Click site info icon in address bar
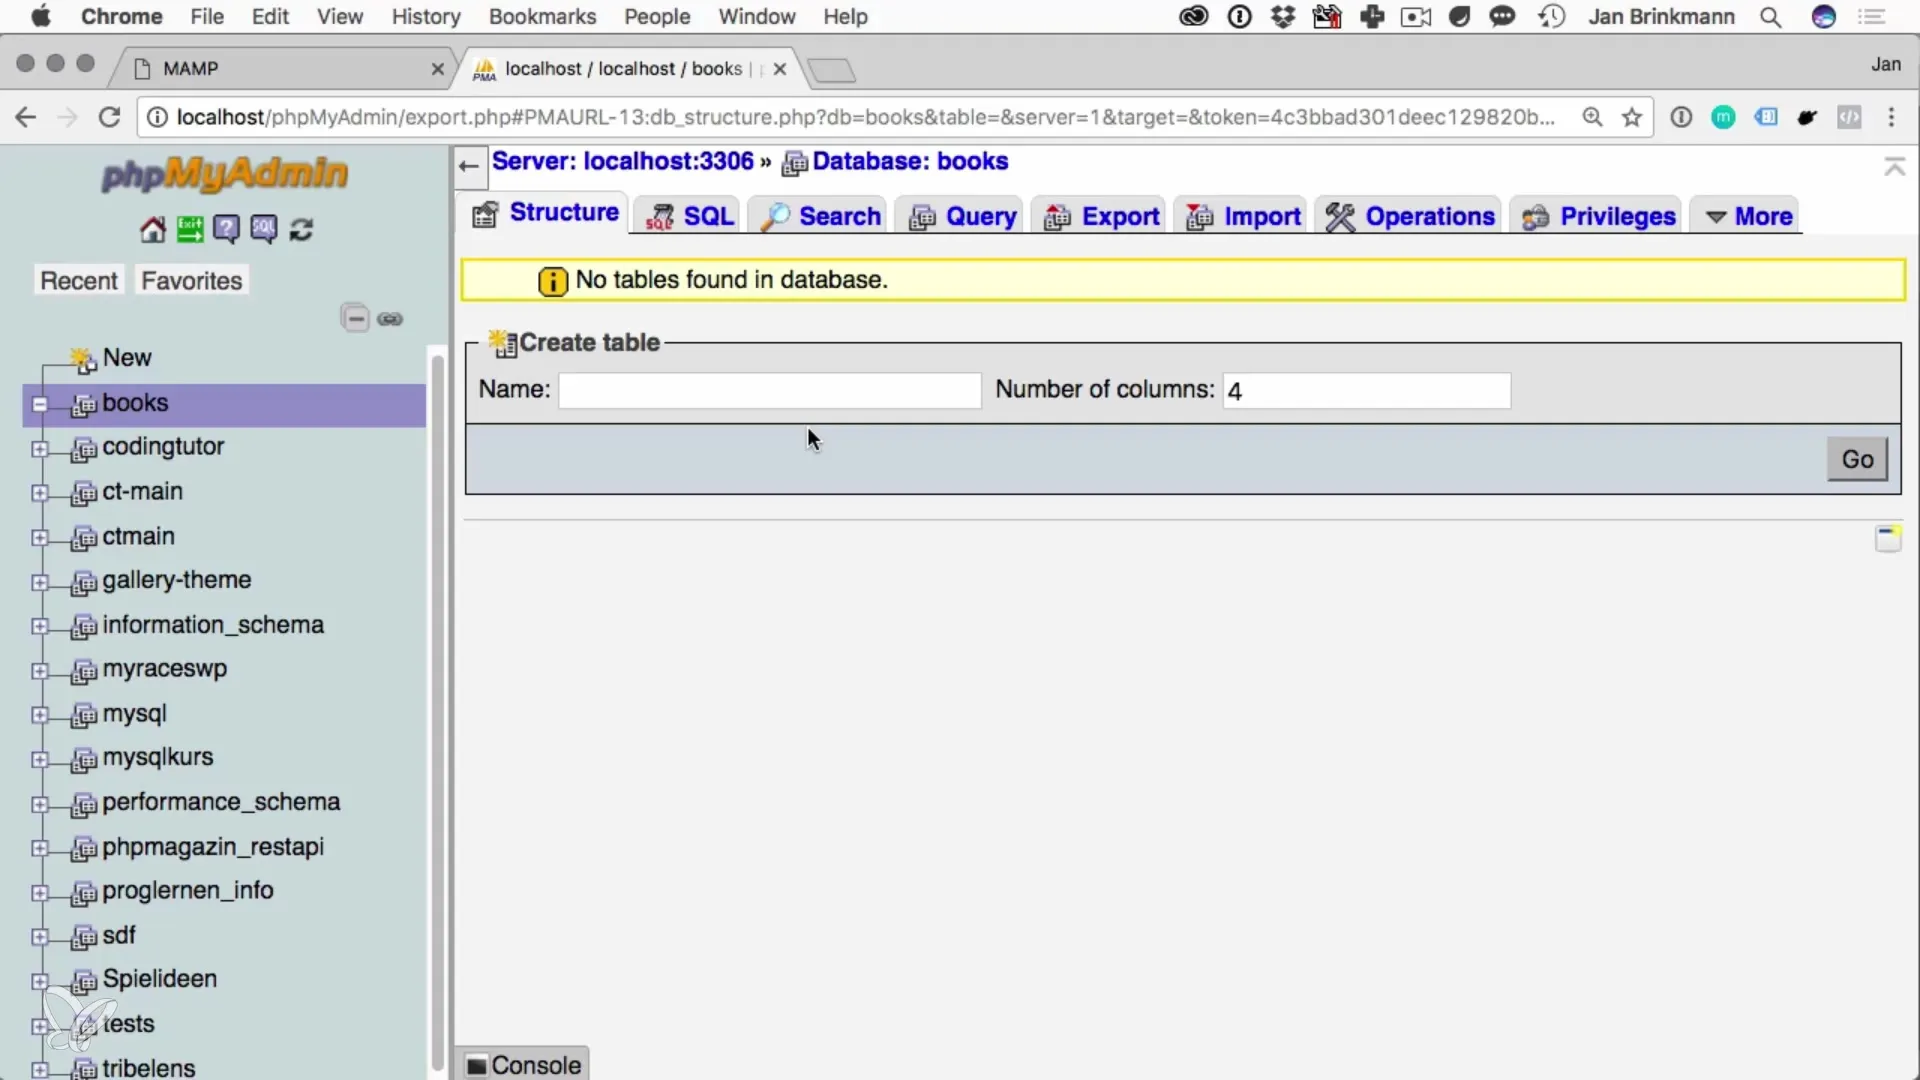Image resolution: width=1920 pixels, height=1080 pixels. pos(157,118)
